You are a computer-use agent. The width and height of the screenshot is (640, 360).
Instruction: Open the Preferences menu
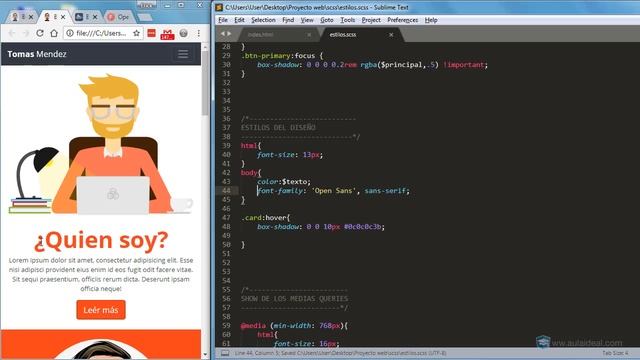pyautogui.click(x=402, y=20)
